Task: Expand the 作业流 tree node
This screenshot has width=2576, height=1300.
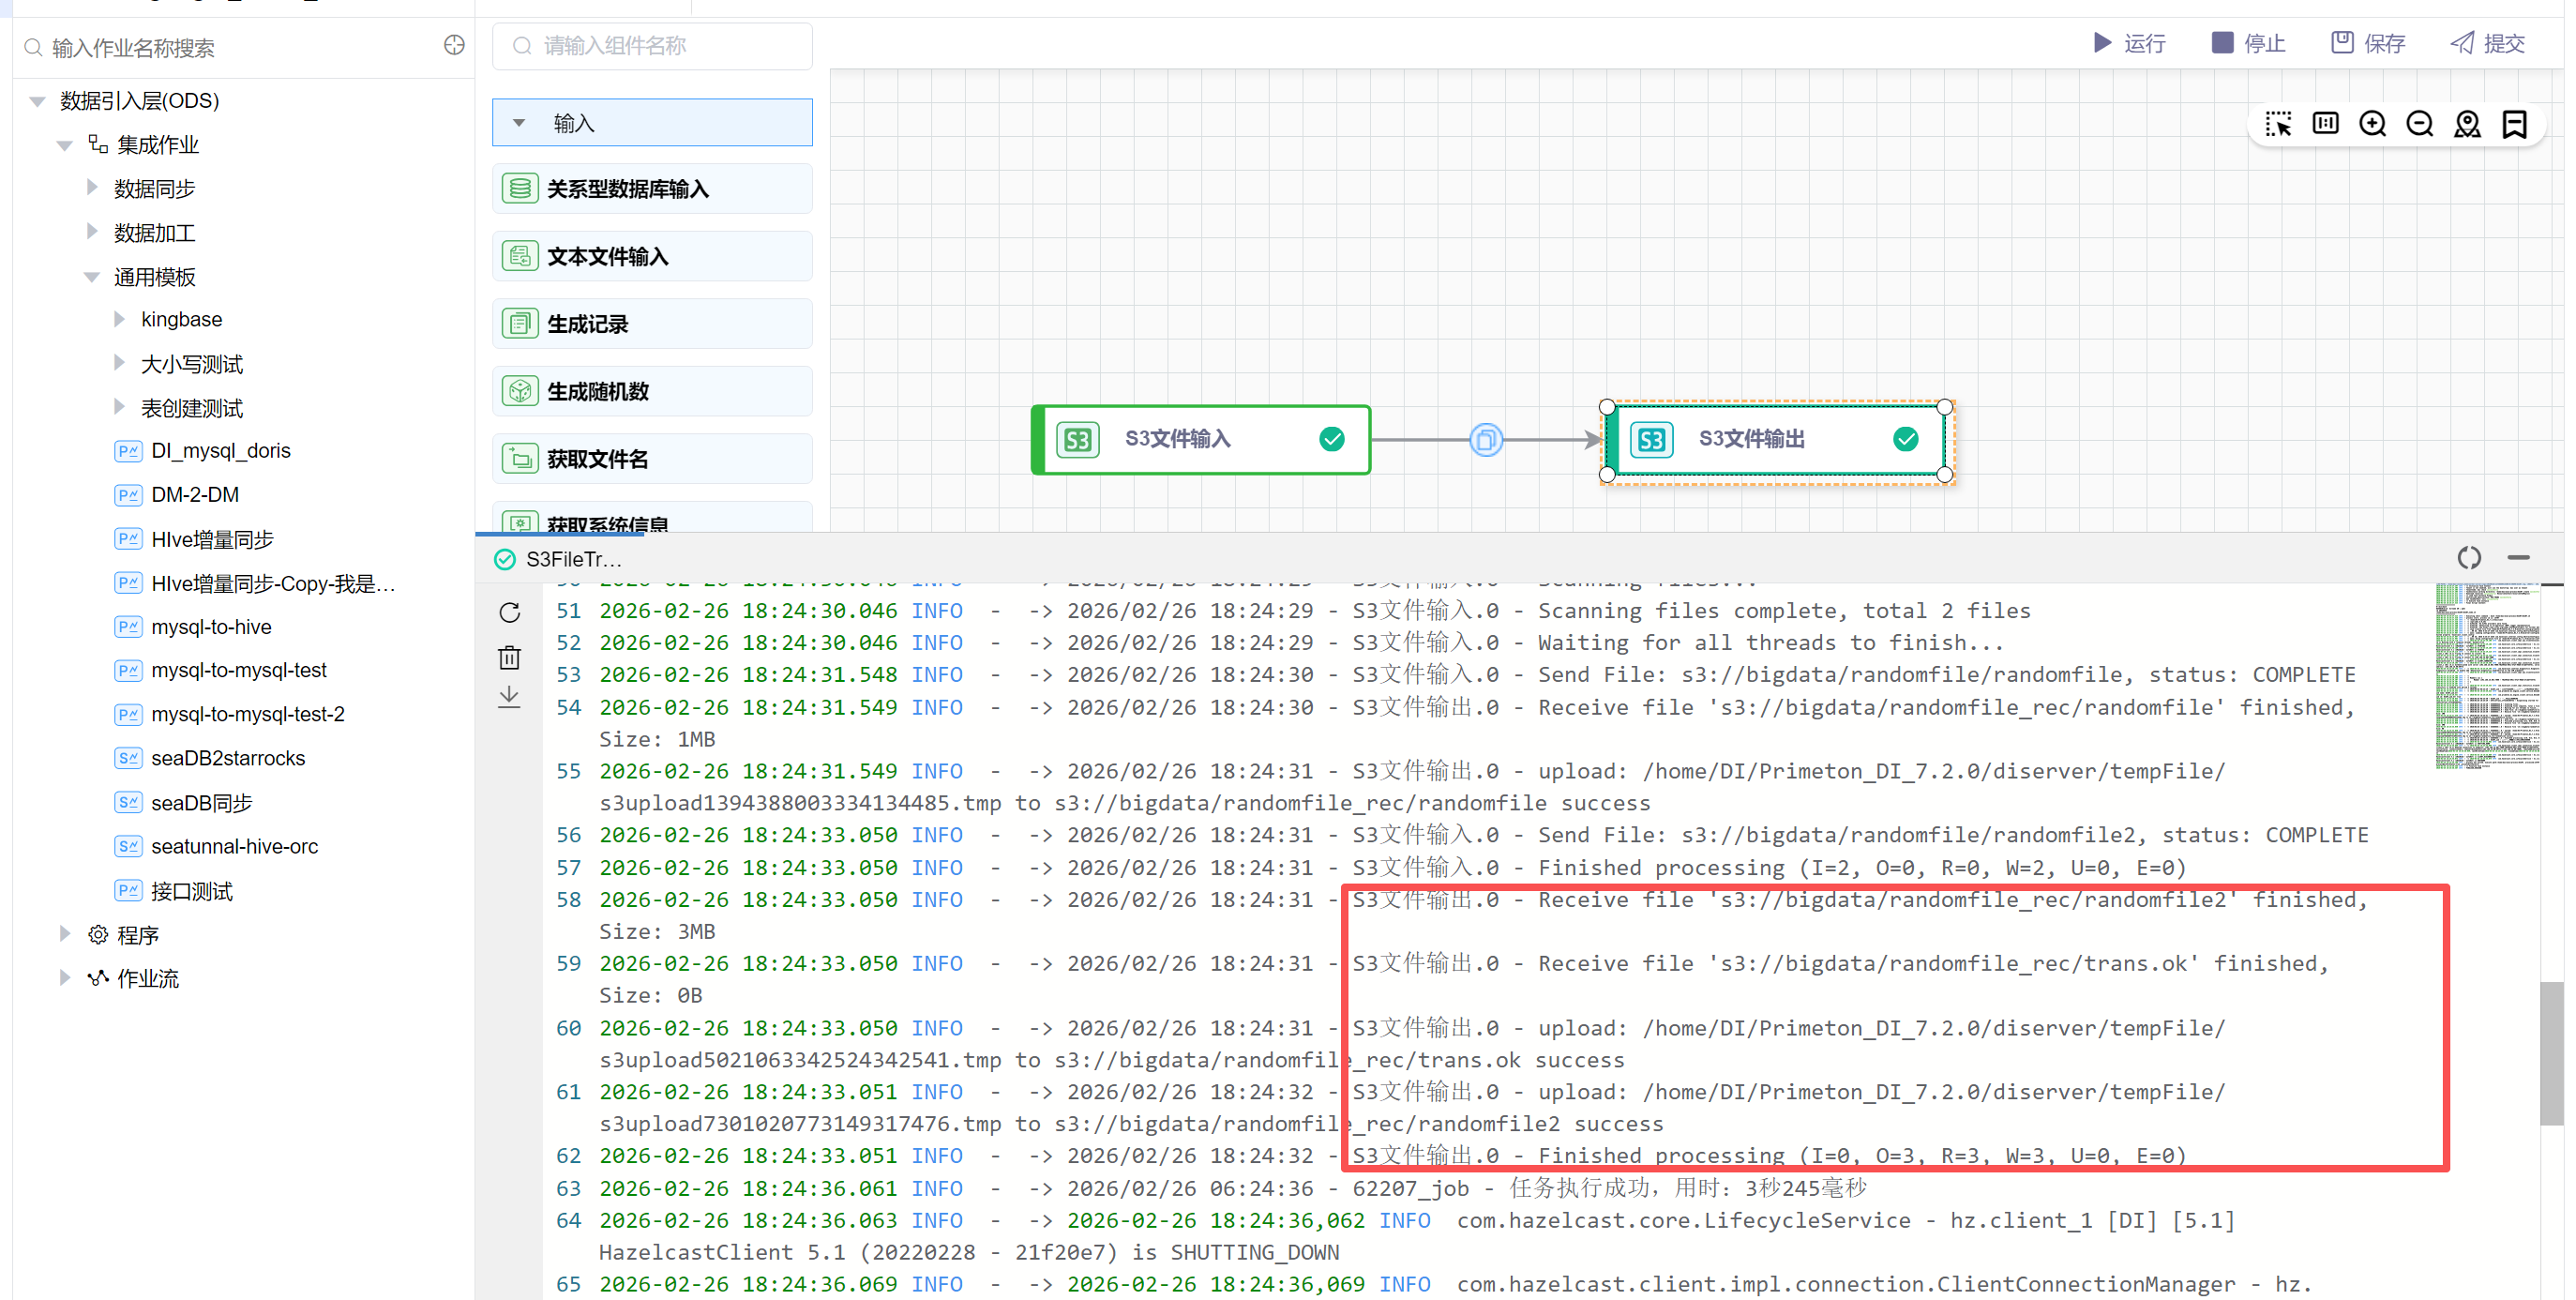Action: (x=65, y=977)
